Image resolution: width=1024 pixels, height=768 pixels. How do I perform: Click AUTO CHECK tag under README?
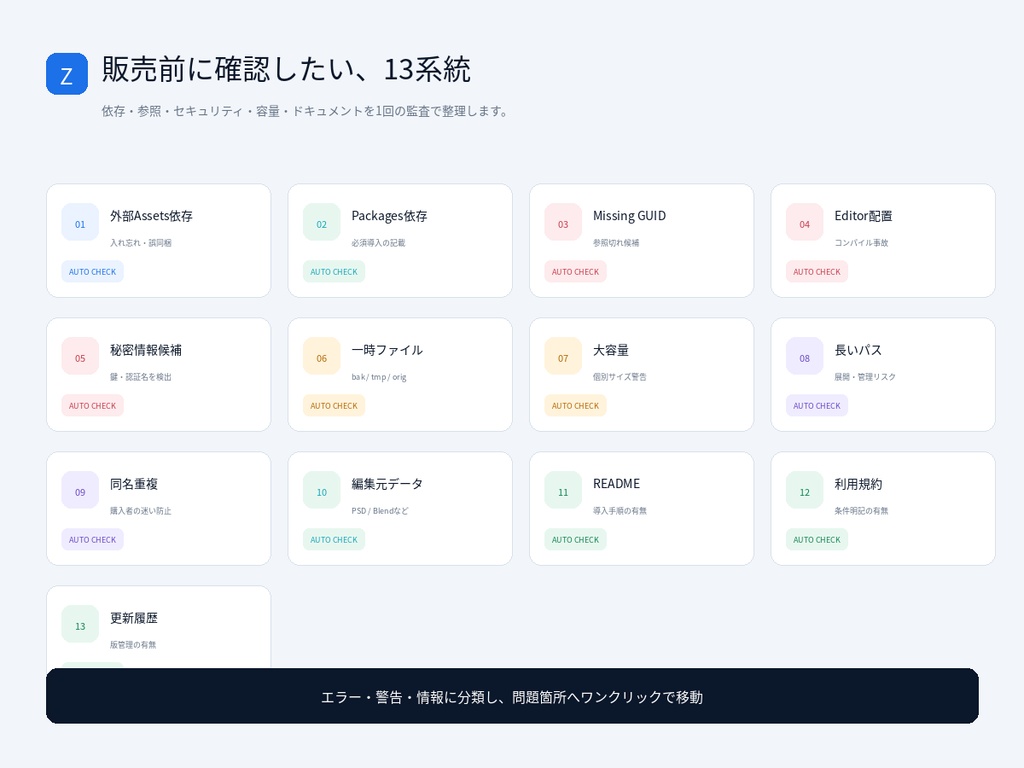(x=575, y=539)
